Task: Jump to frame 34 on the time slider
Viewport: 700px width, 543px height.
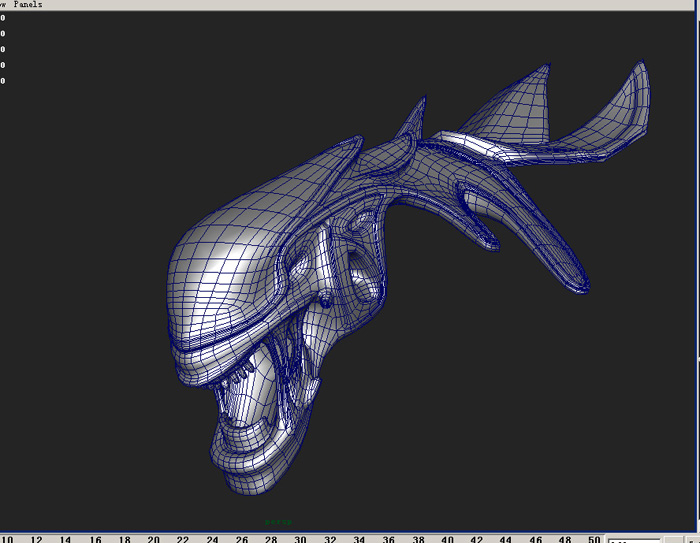Action: coord(359,539)
